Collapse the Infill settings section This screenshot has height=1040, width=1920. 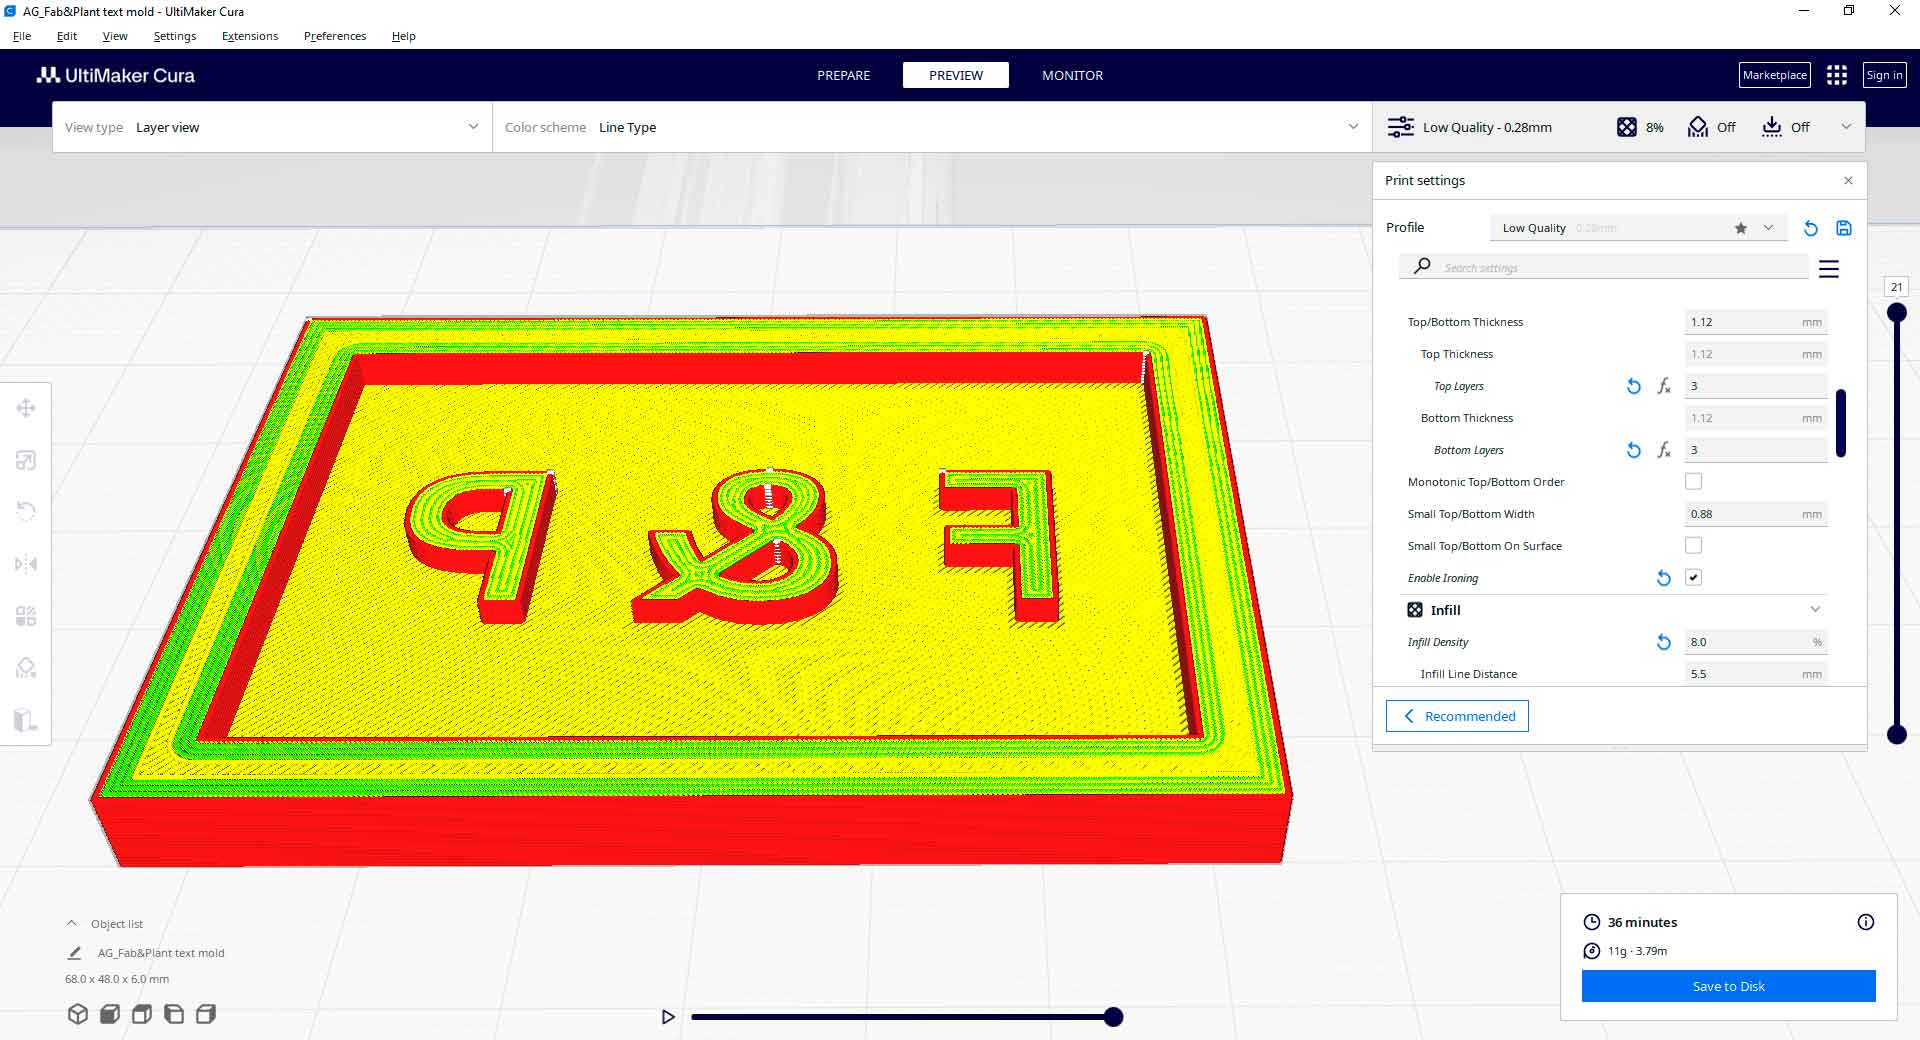coord(1815,610)
